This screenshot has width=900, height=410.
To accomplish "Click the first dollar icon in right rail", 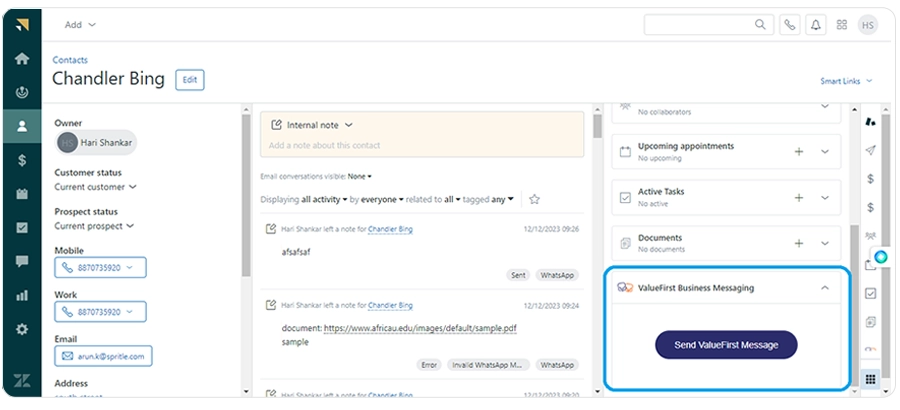I will (x=870, y=179).
